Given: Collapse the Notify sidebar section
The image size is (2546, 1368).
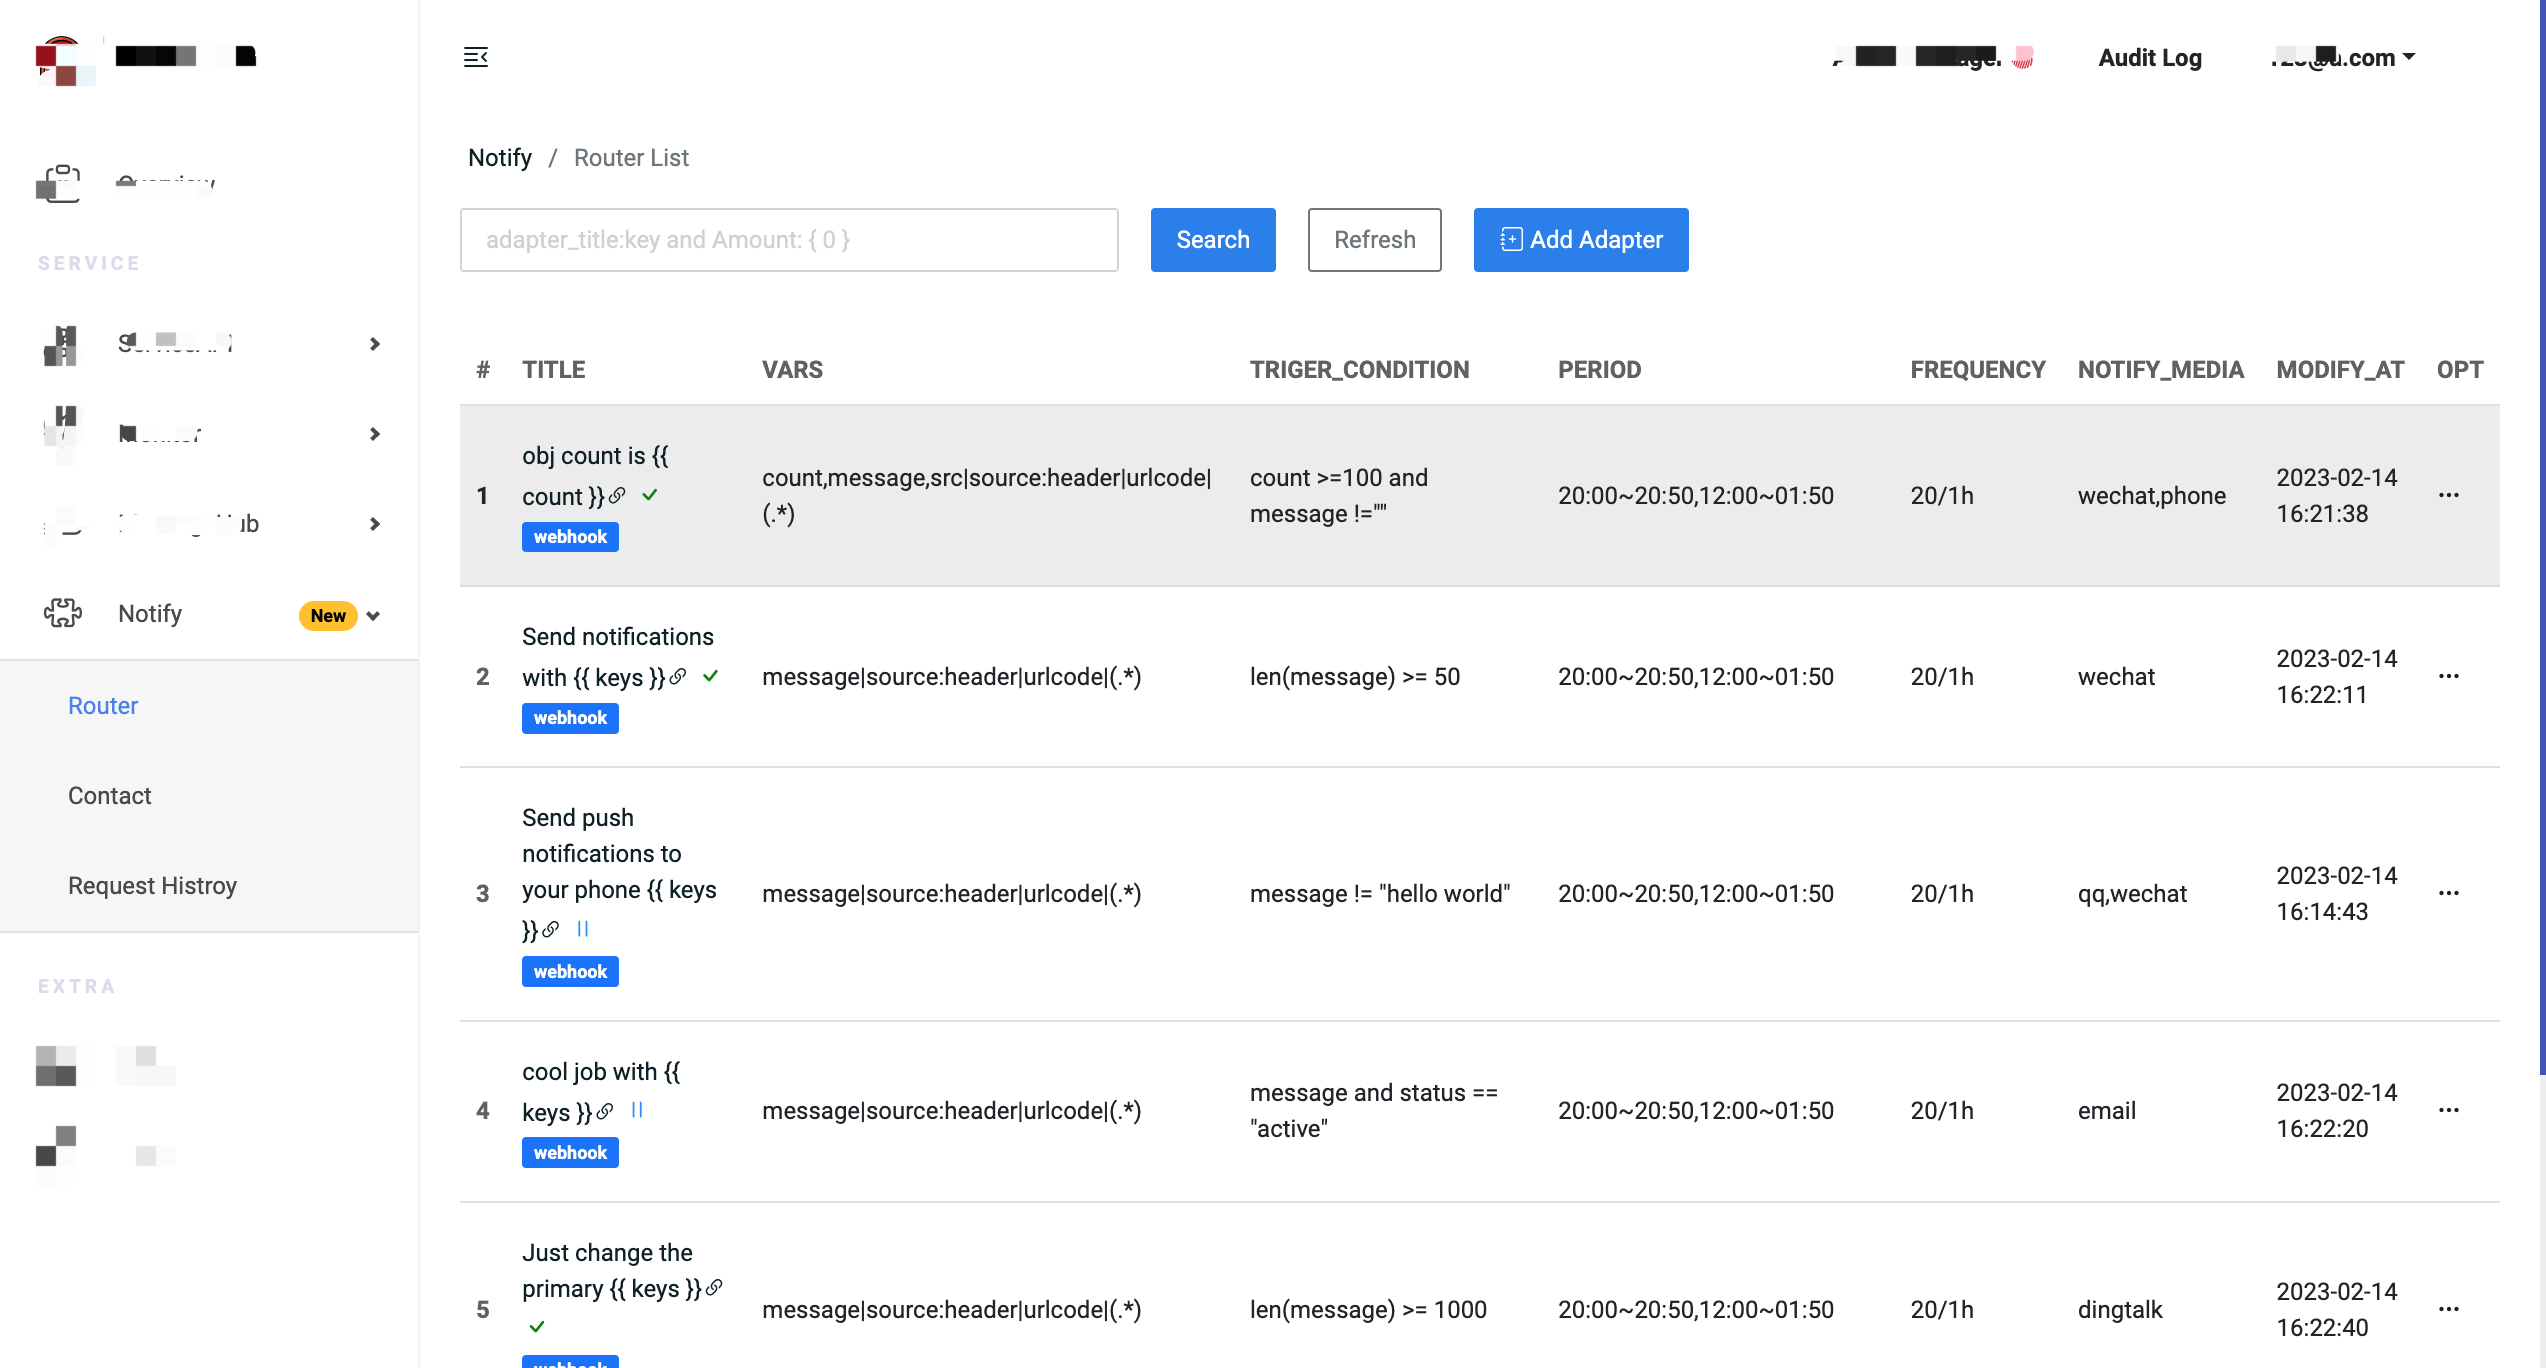Looking at the screenshot, I should click(x=373, y=615).
